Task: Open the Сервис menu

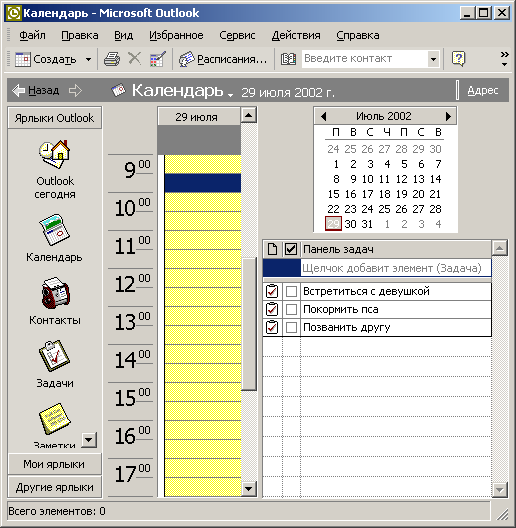Action: click(237, 35)
